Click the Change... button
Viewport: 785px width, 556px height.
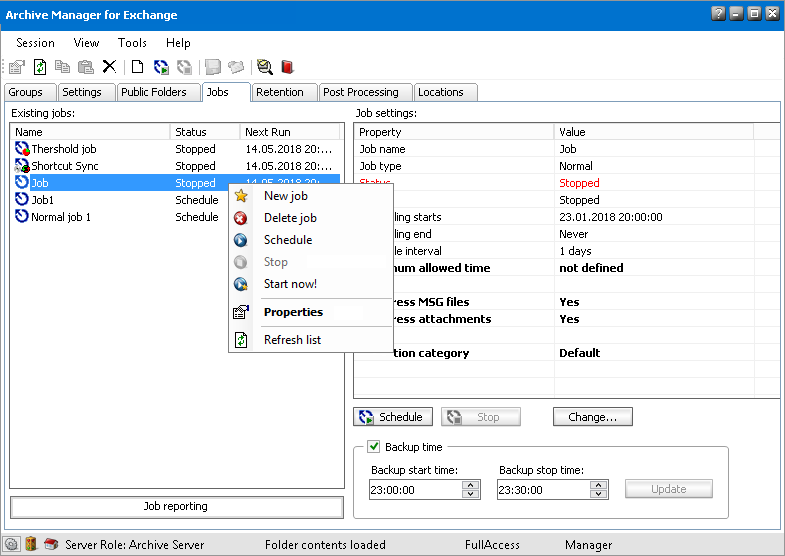click(592, 417)
